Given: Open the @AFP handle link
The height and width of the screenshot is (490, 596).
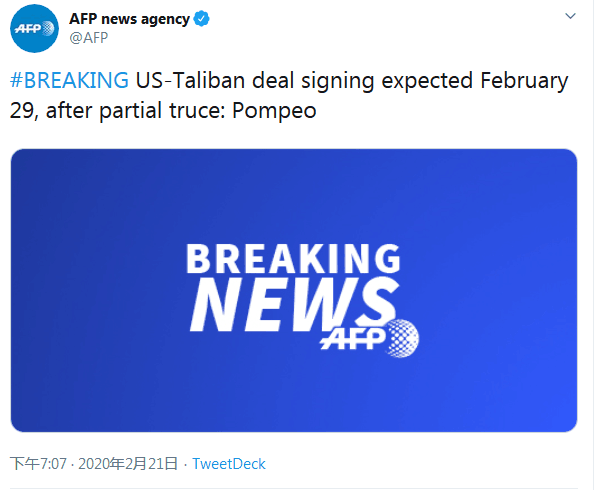Looking at the screenshot, I should [x=89, y=38].
